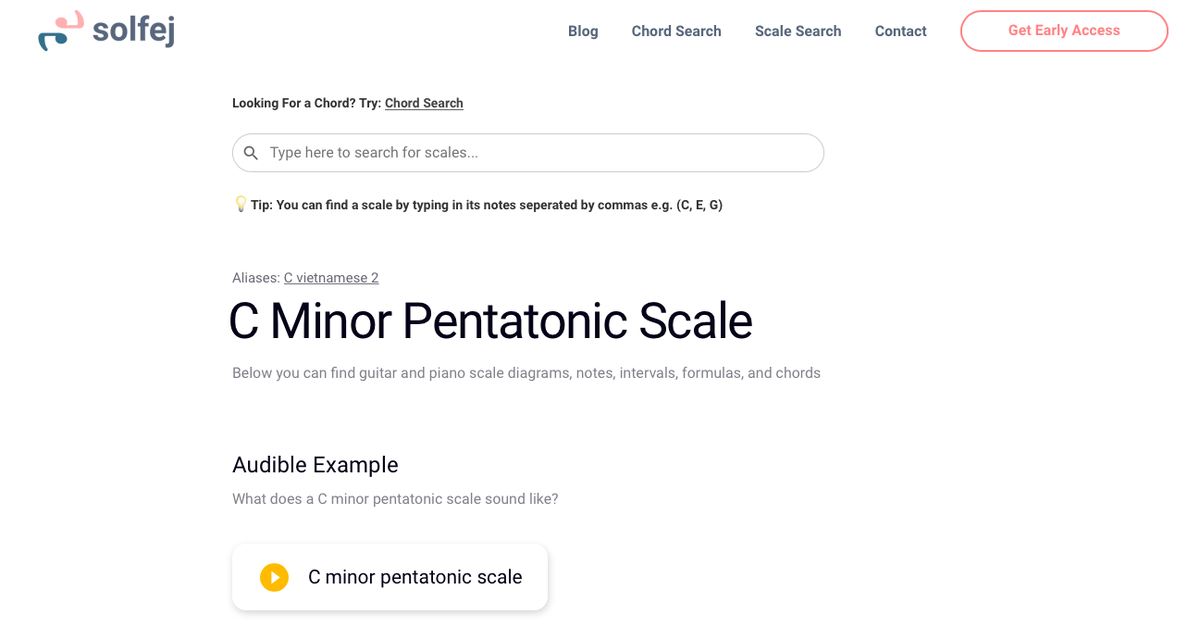This screenshot has height=640, width=1200.
Task: Click the solfej wordmark text
Action: (133, 31)
